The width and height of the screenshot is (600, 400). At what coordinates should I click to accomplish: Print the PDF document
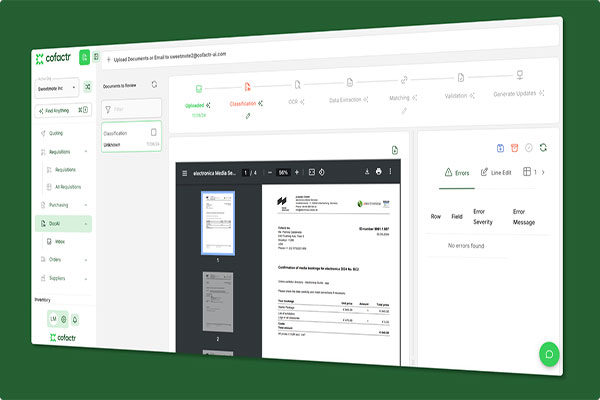(378, 171)
